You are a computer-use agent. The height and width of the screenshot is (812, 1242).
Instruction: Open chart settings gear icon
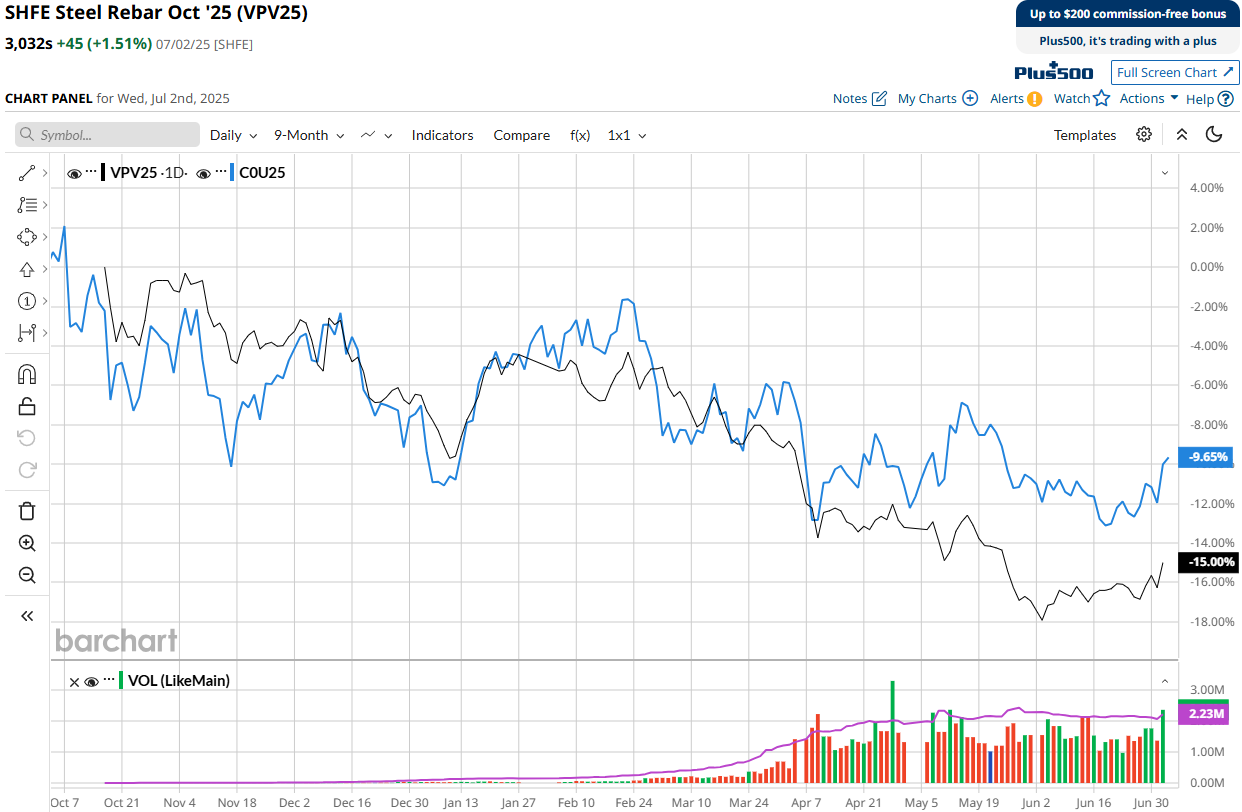(1144, 135)
